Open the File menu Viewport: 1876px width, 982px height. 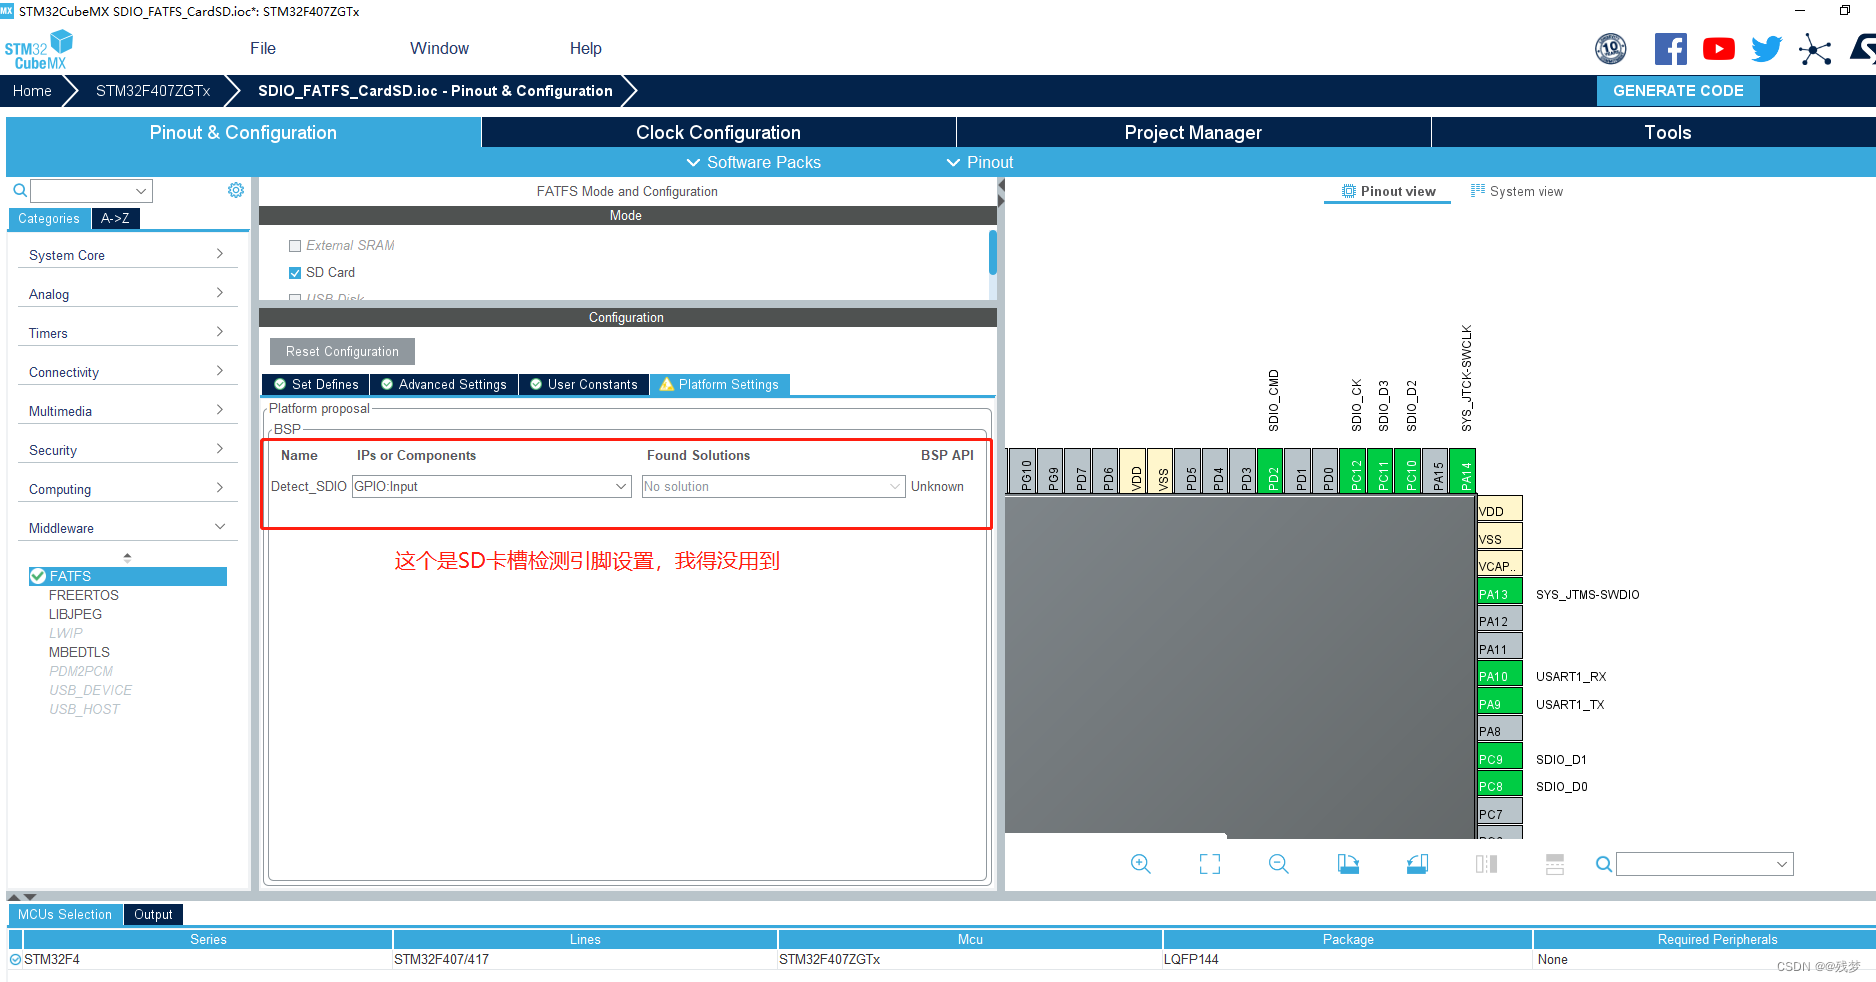tap(263, 48)
